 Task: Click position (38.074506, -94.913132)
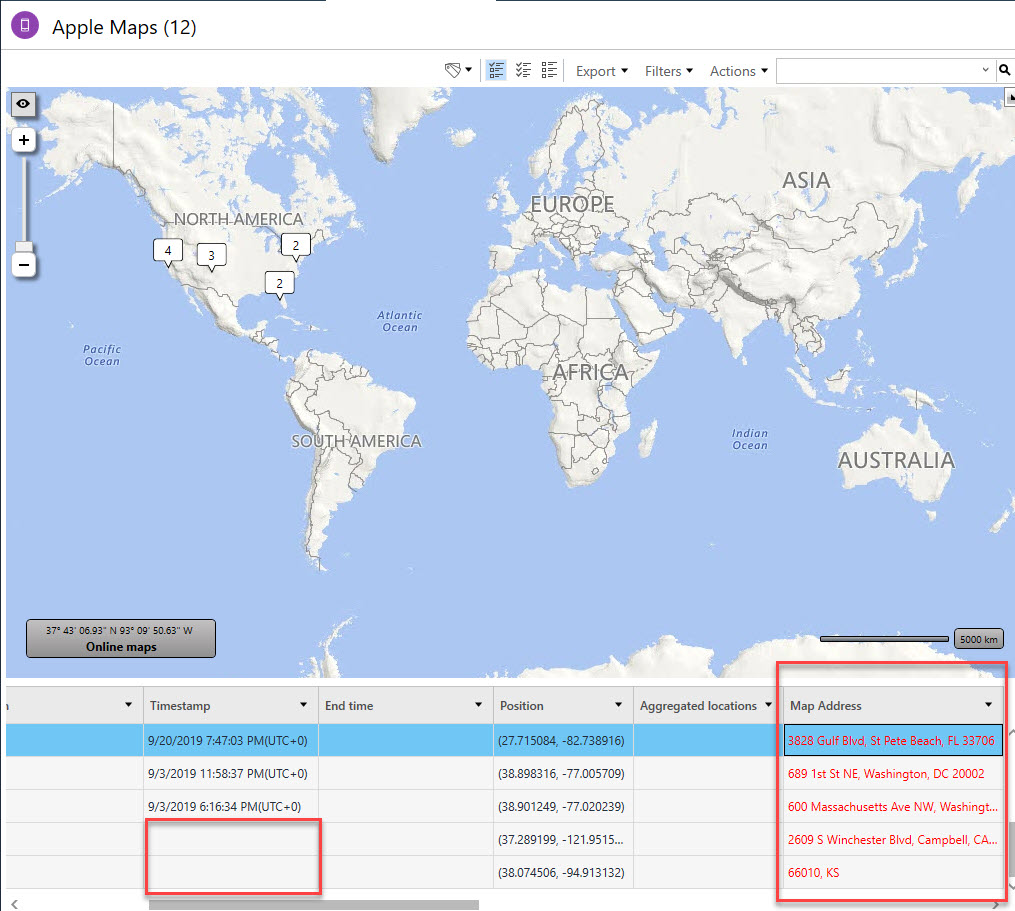(561, 873)
